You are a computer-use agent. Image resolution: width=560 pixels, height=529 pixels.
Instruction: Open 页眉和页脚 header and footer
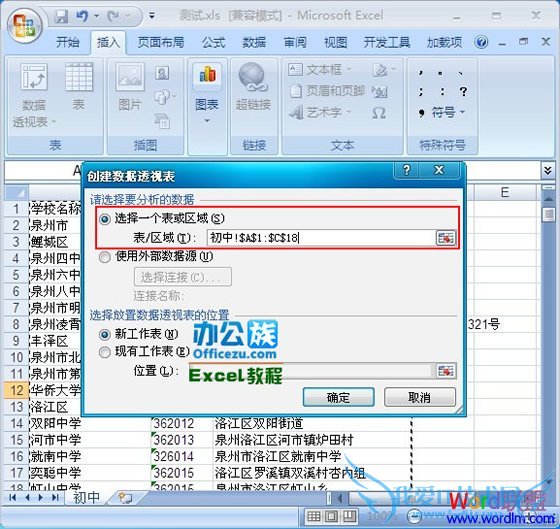[x=327, y=91]
